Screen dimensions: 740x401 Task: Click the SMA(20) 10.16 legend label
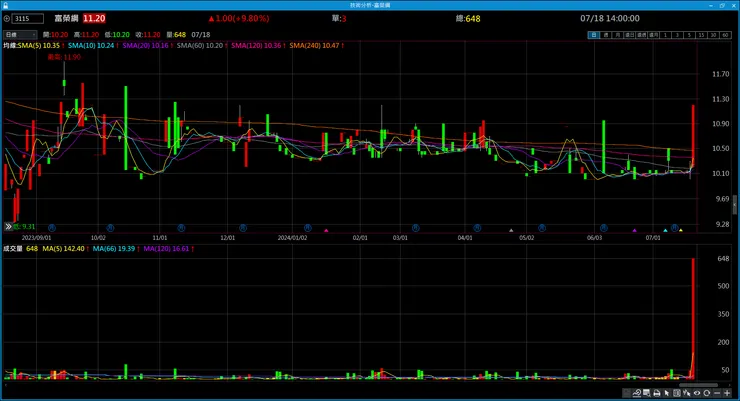[145, 45]
